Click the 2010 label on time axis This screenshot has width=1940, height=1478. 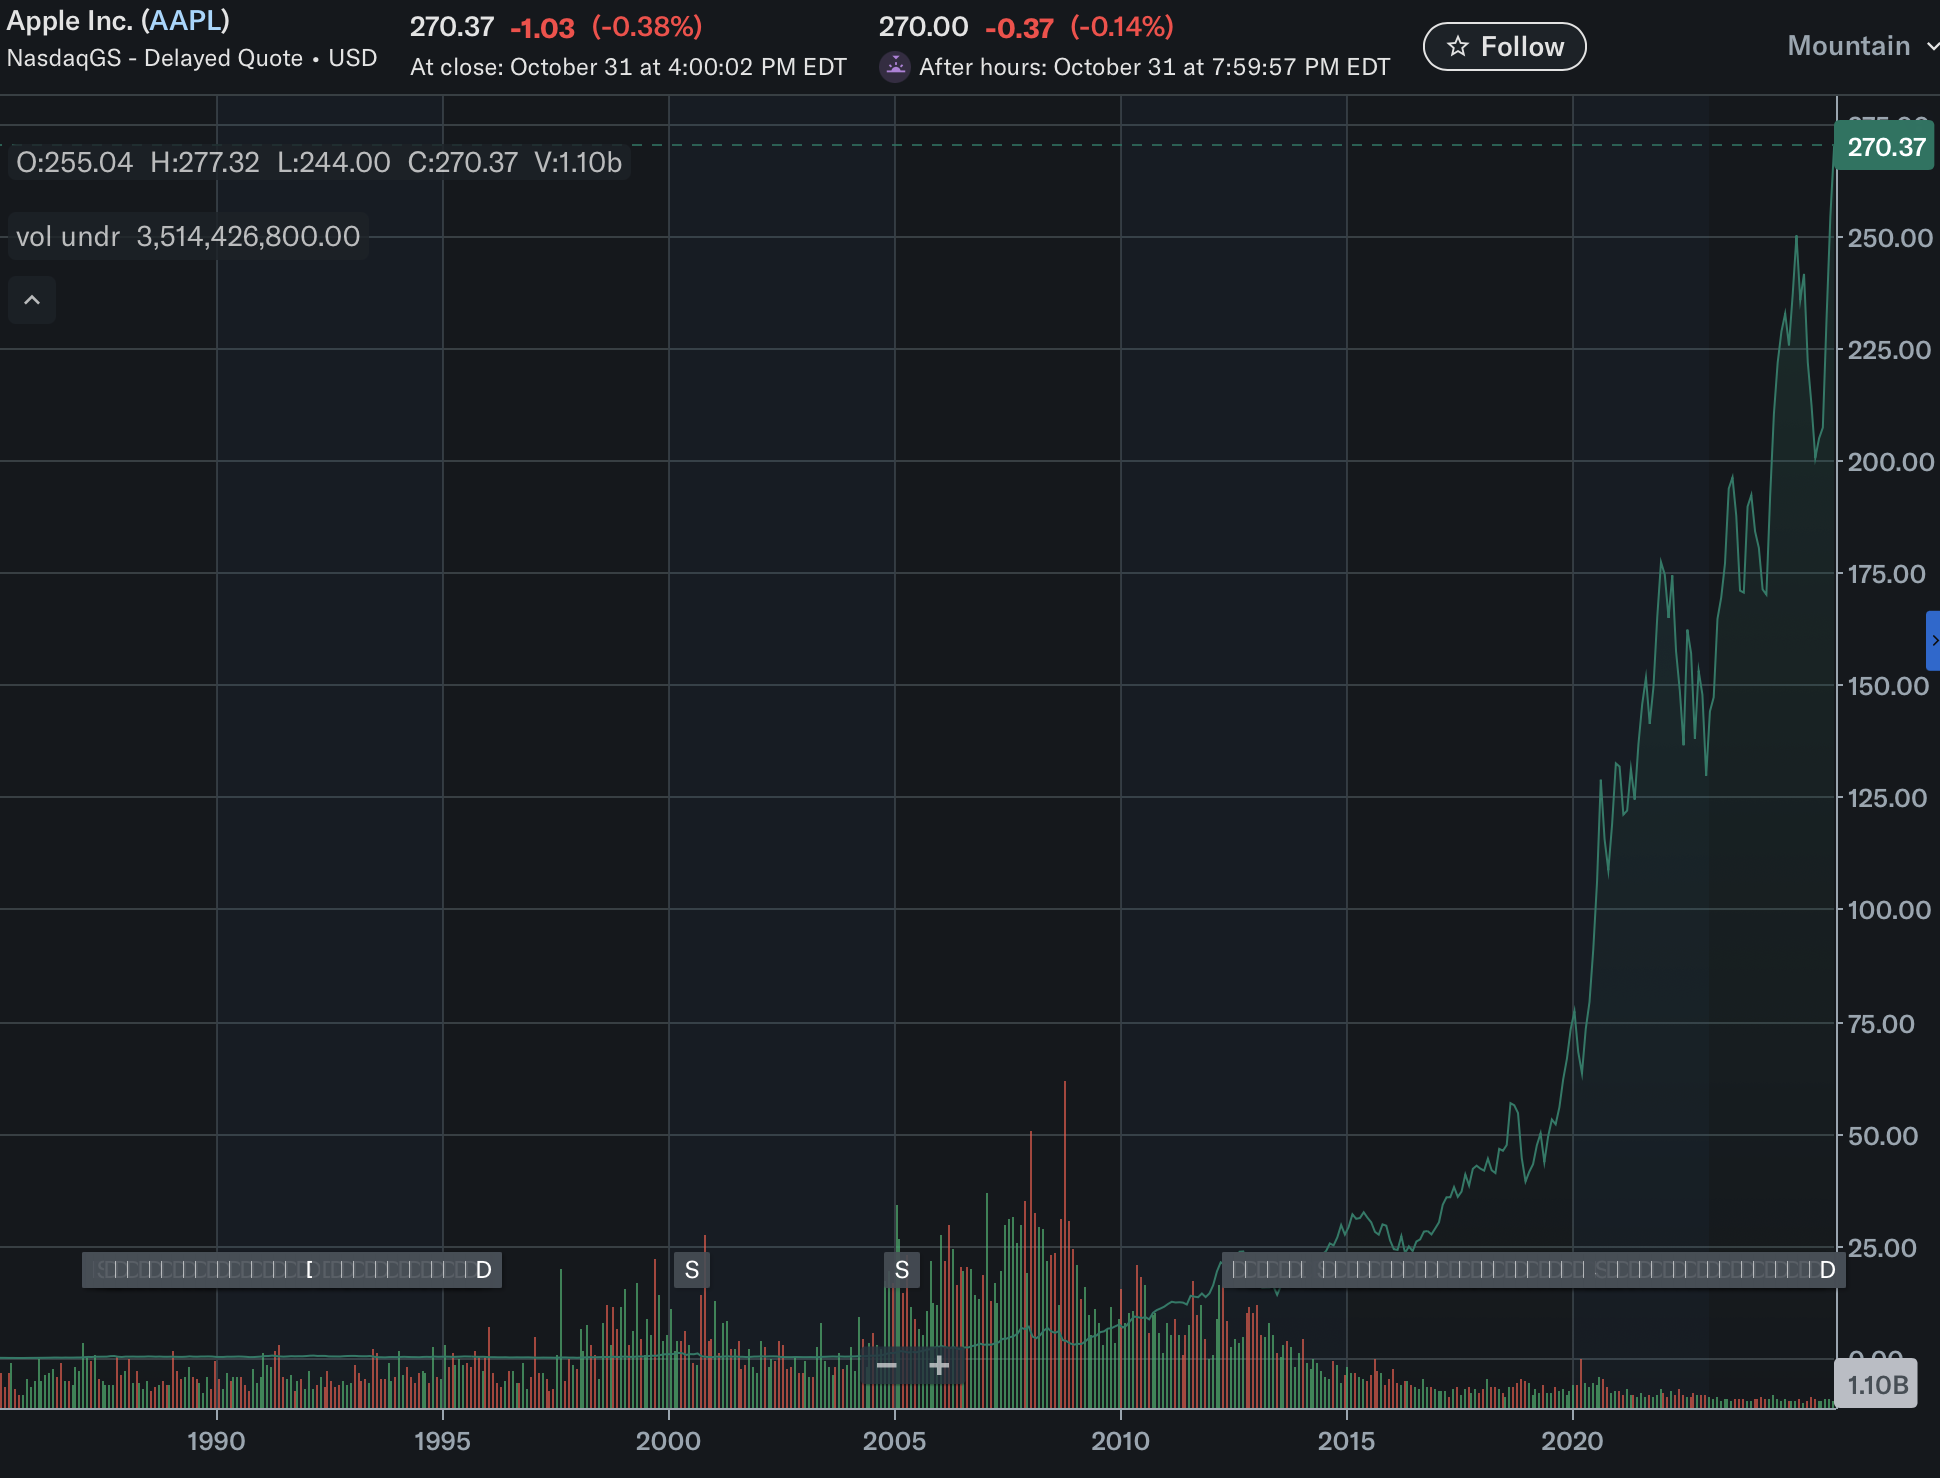pos(1120,1441)
